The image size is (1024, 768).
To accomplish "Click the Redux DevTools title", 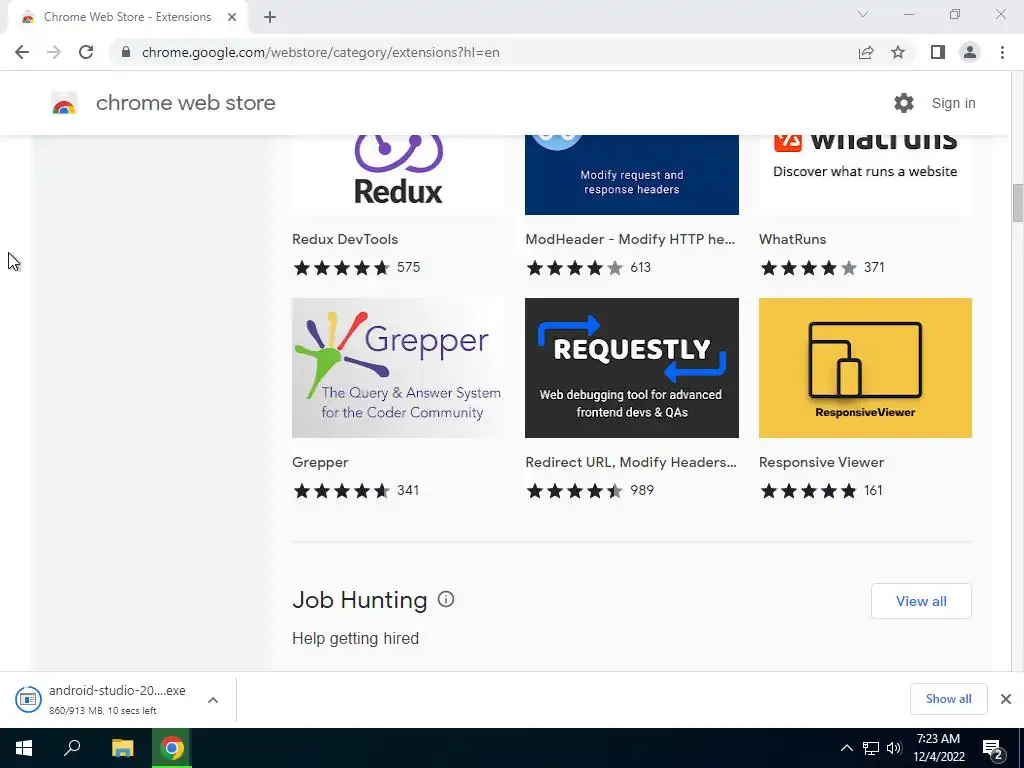I will tap(345, 239).
